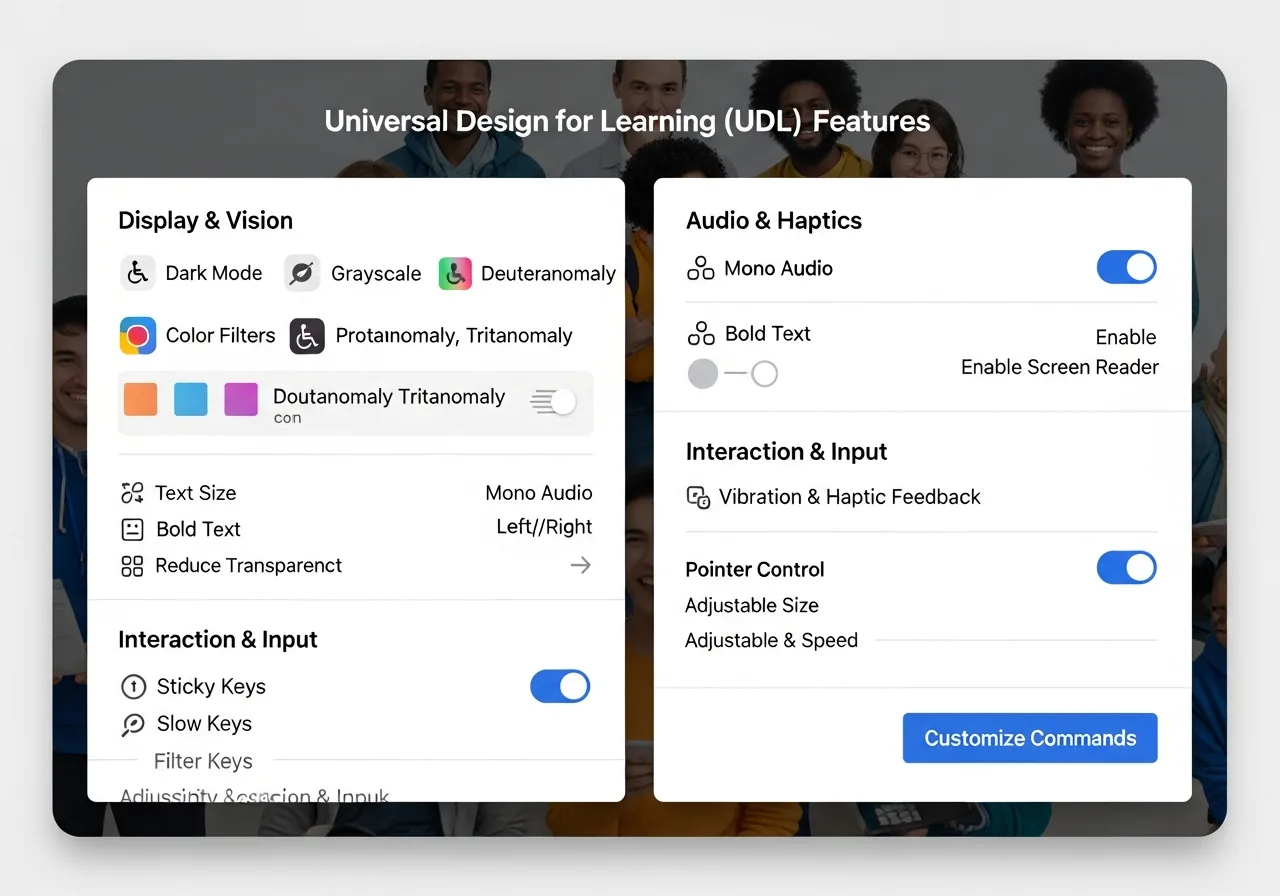Turn off the Sticky Keys switch
1280x896 pixels.
click(x=560, y=687)
